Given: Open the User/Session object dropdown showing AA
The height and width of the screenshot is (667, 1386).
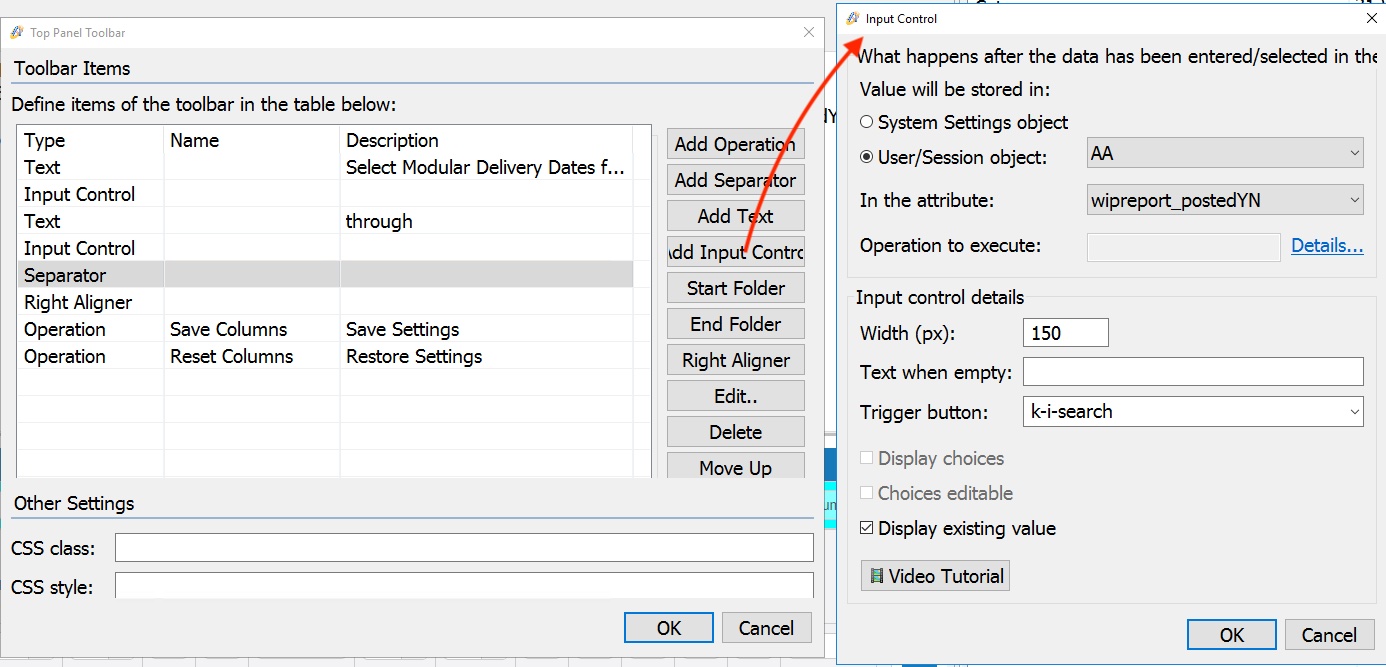Looking at the screenshot, I should pyautogui.click(x=1225, y=154).
